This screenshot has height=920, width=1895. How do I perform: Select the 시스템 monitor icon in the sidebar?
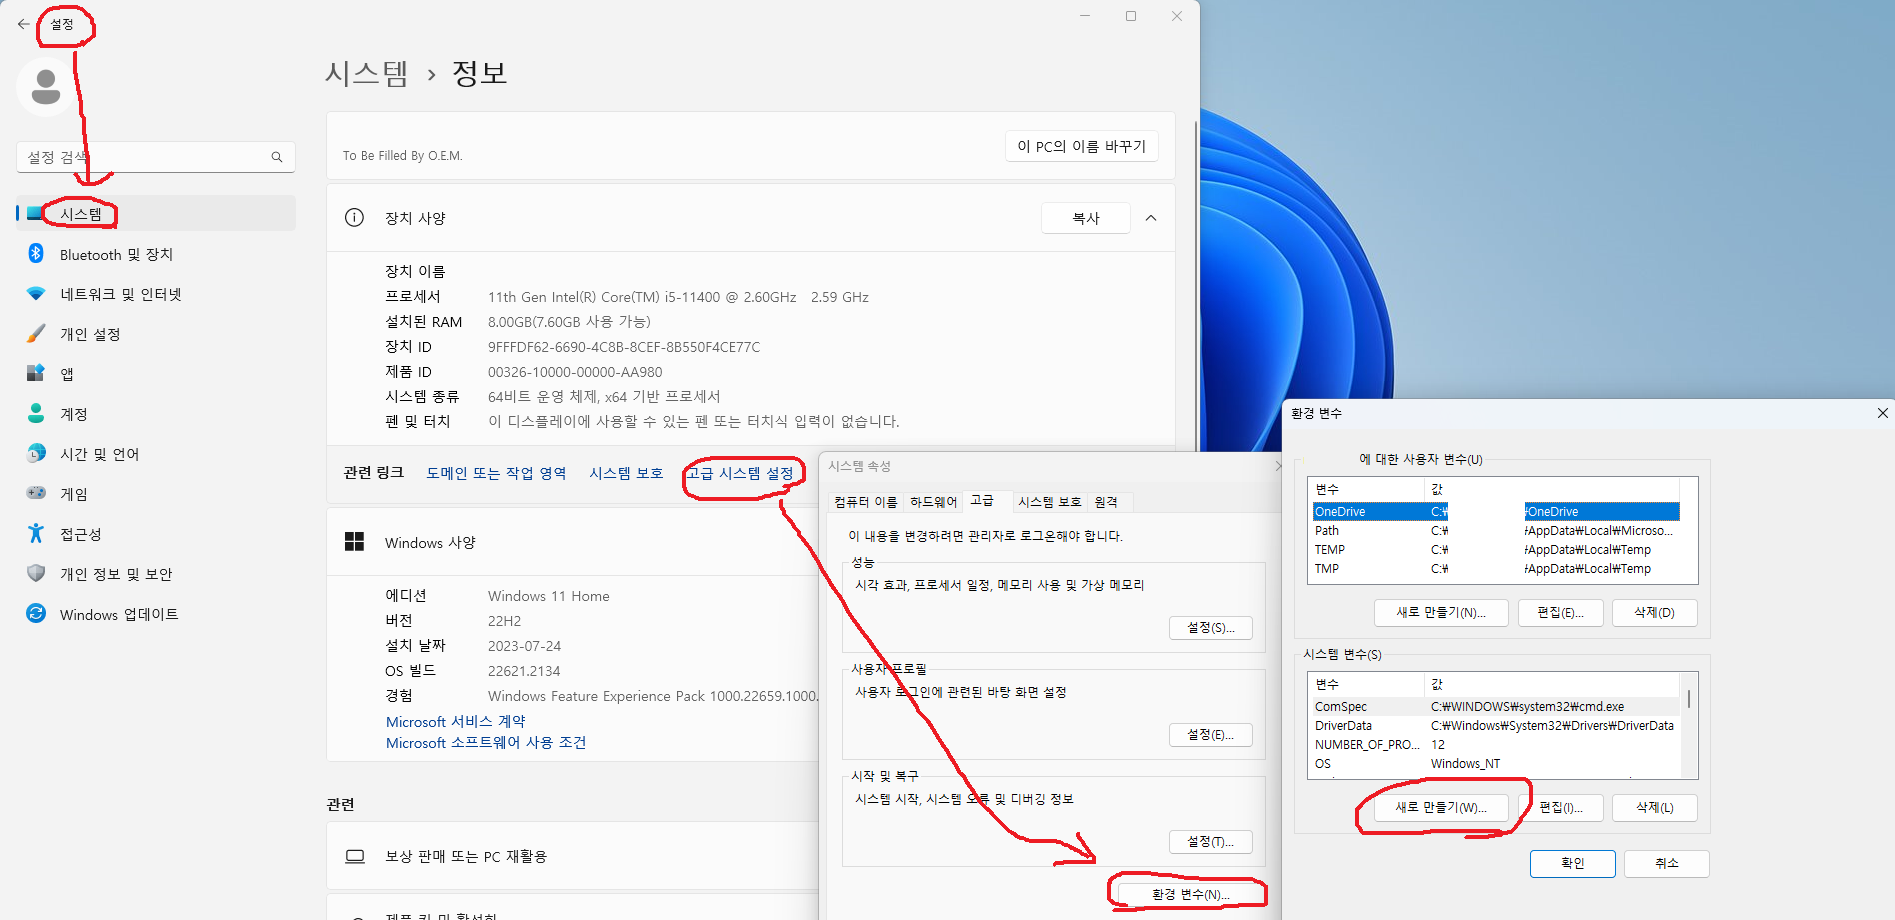[36, 213]
